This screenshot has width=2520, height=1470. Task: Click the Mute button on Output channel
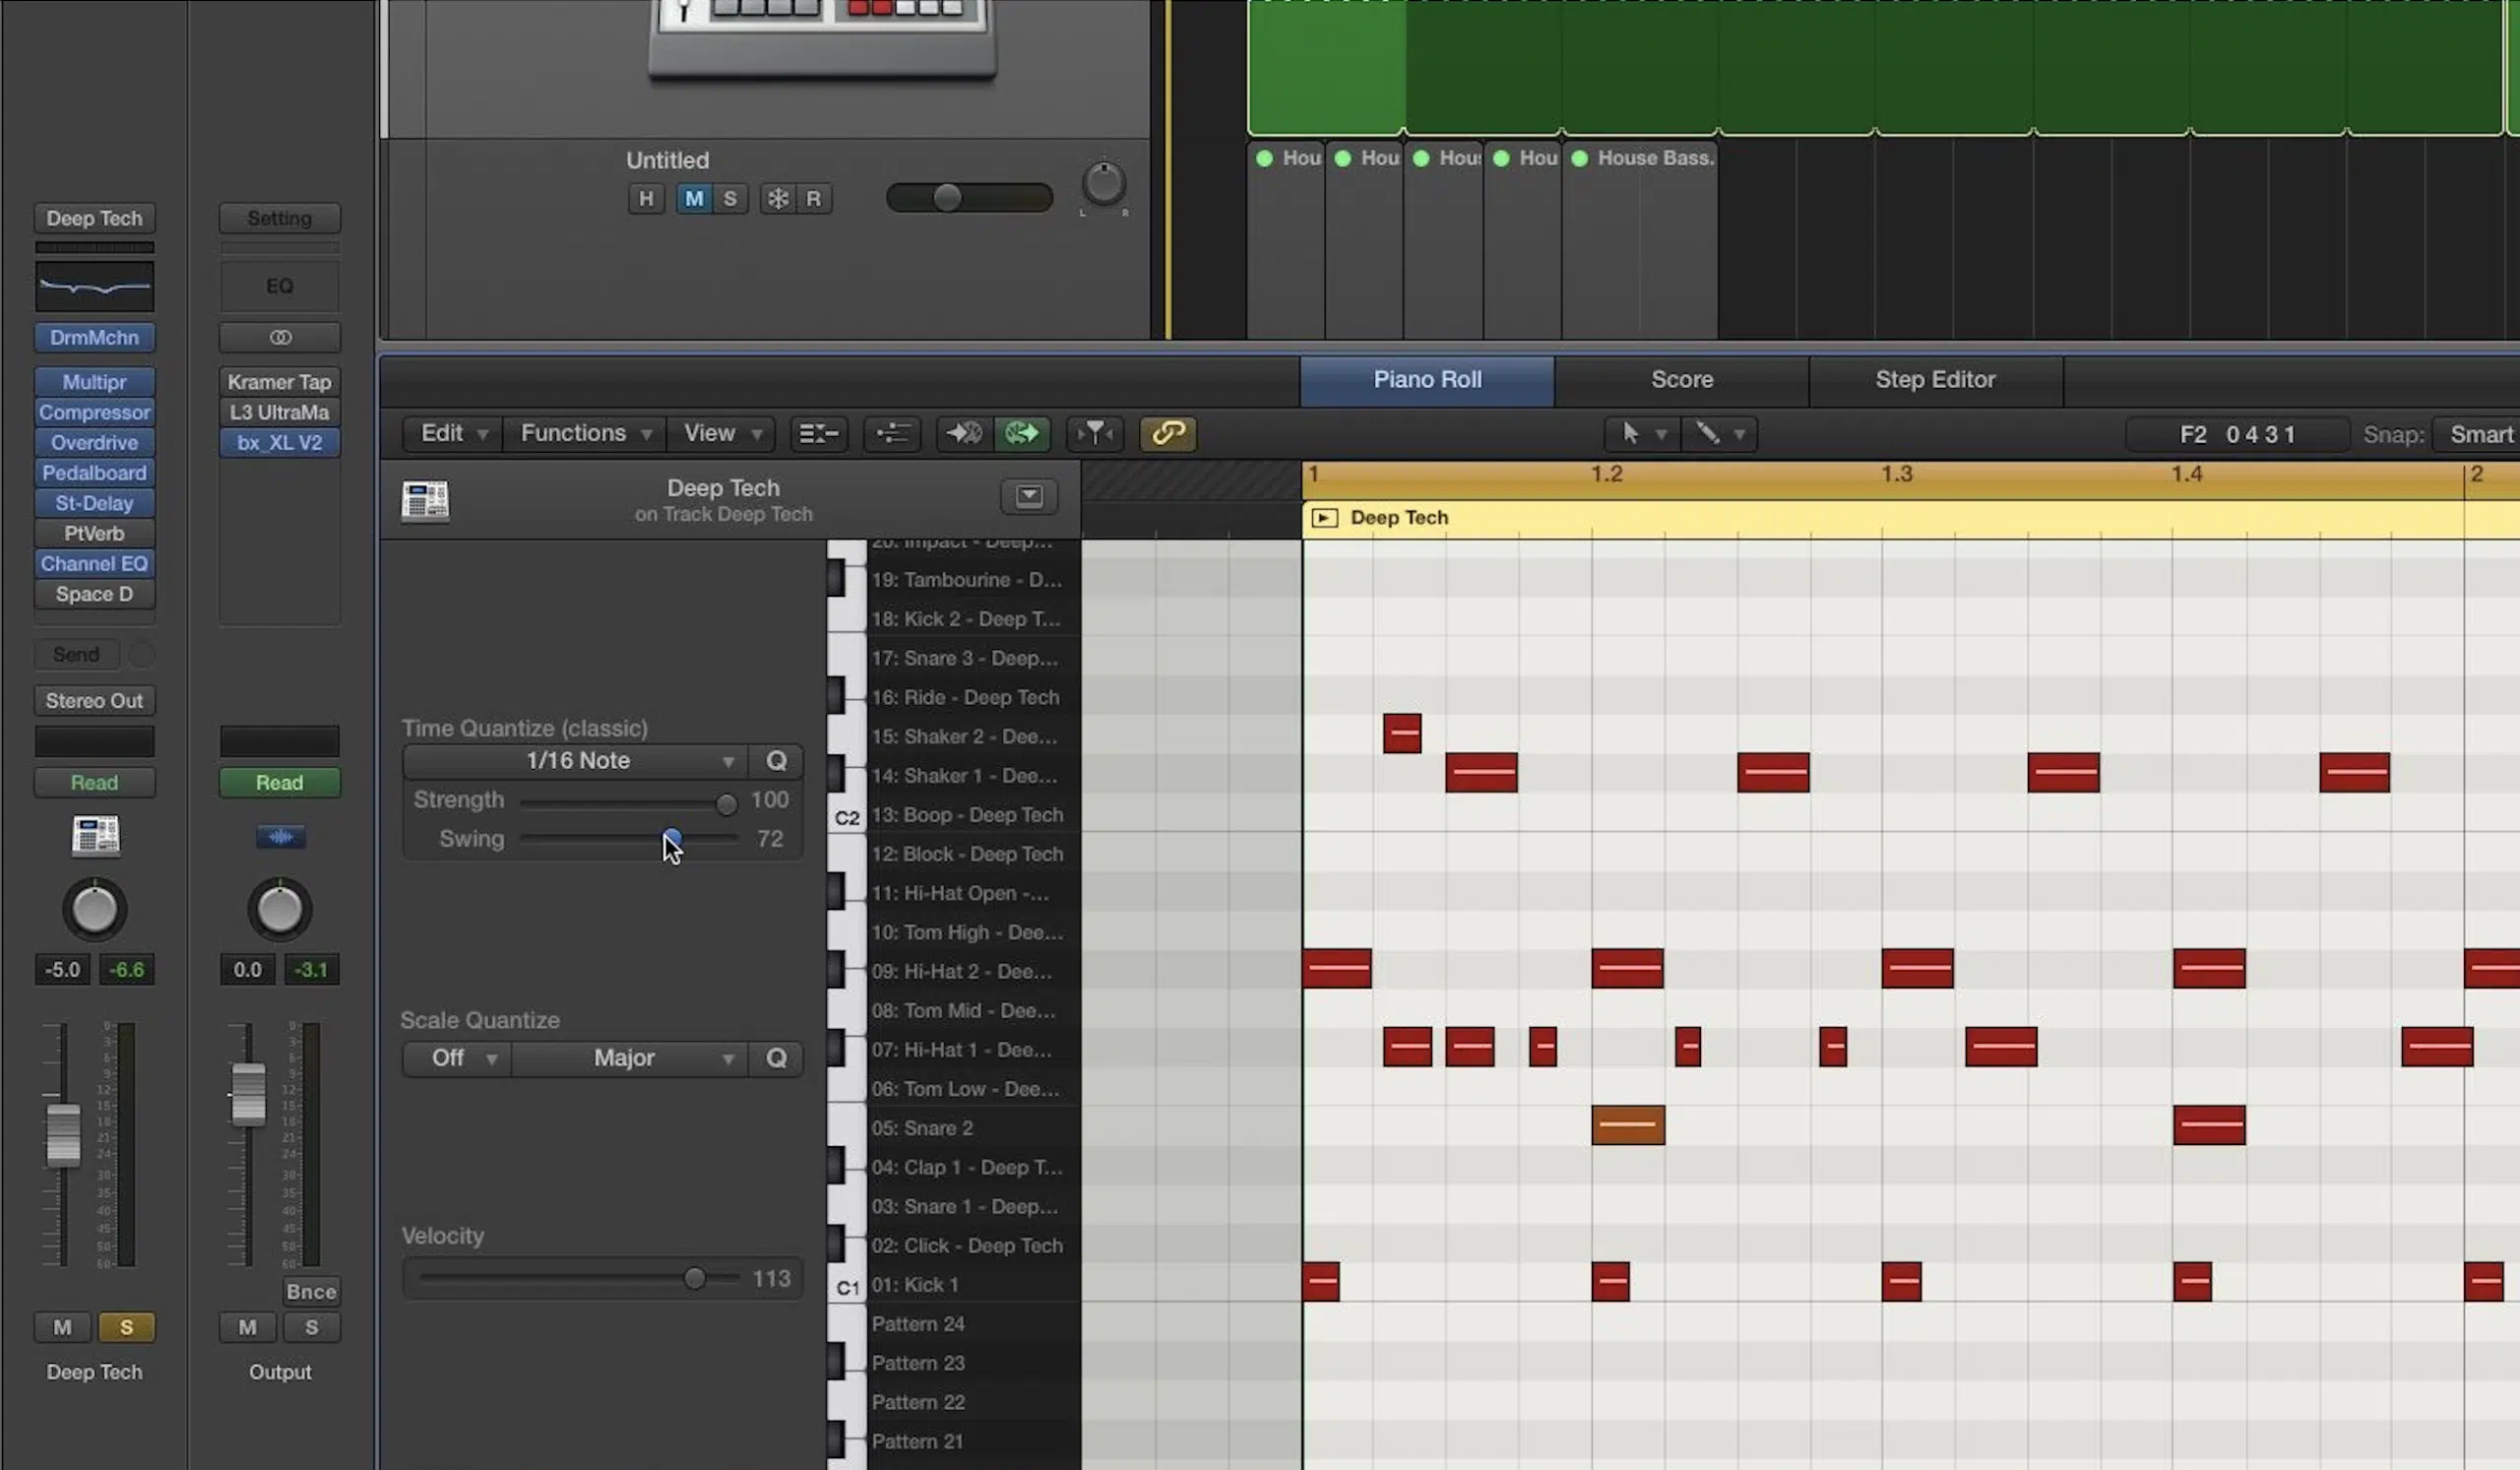[246, 1326]
